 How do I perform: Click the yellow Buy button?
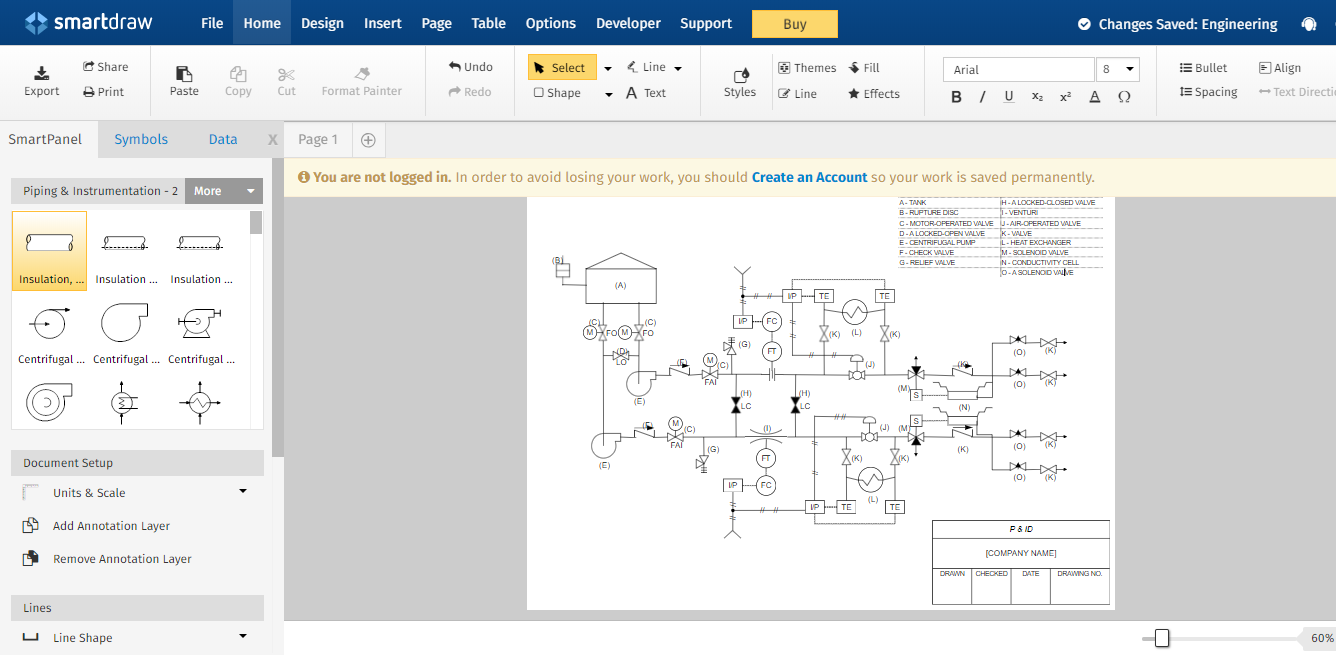795,24
